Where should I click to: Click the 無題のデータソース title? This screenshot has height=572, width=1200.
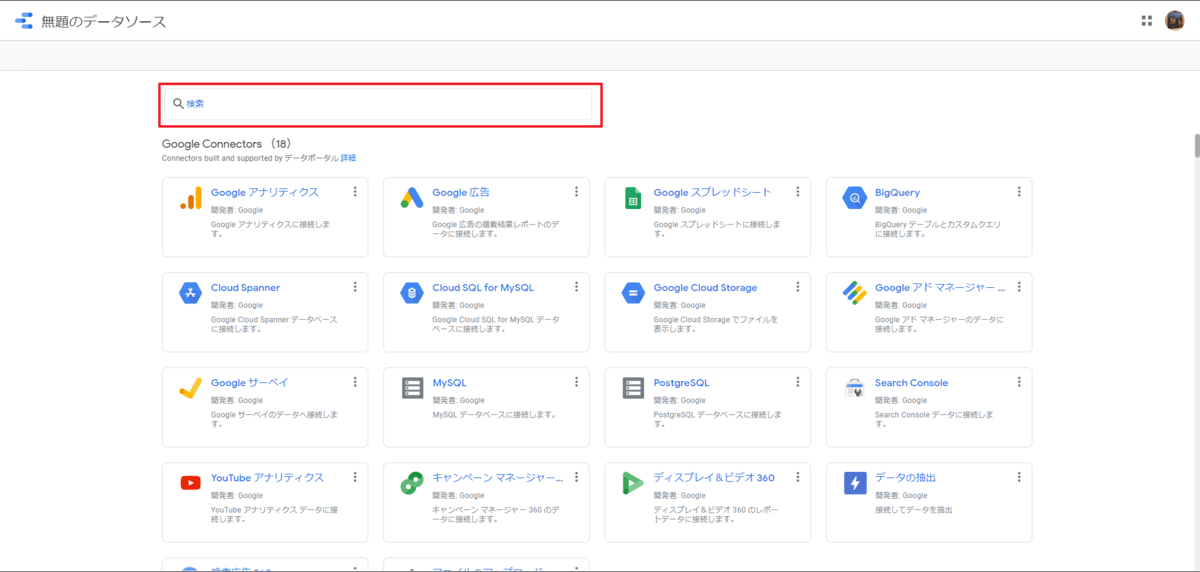point(104,21)
